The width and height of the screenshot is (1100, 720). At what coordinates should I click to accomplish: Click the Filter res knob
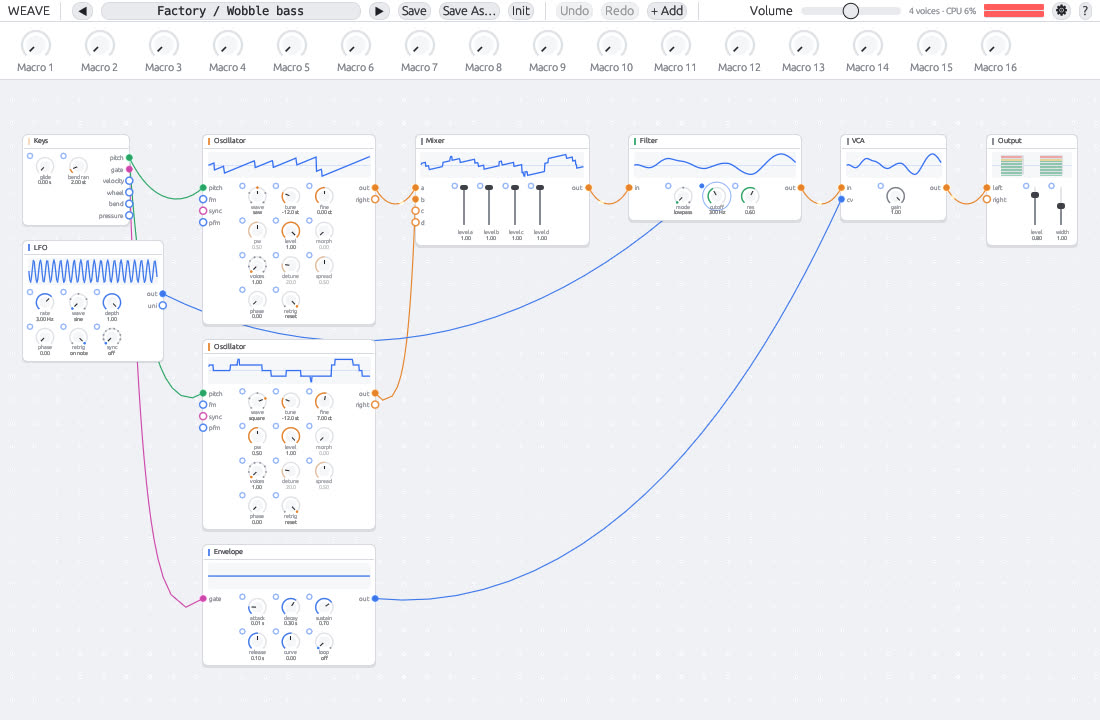(x=750, y=196)
